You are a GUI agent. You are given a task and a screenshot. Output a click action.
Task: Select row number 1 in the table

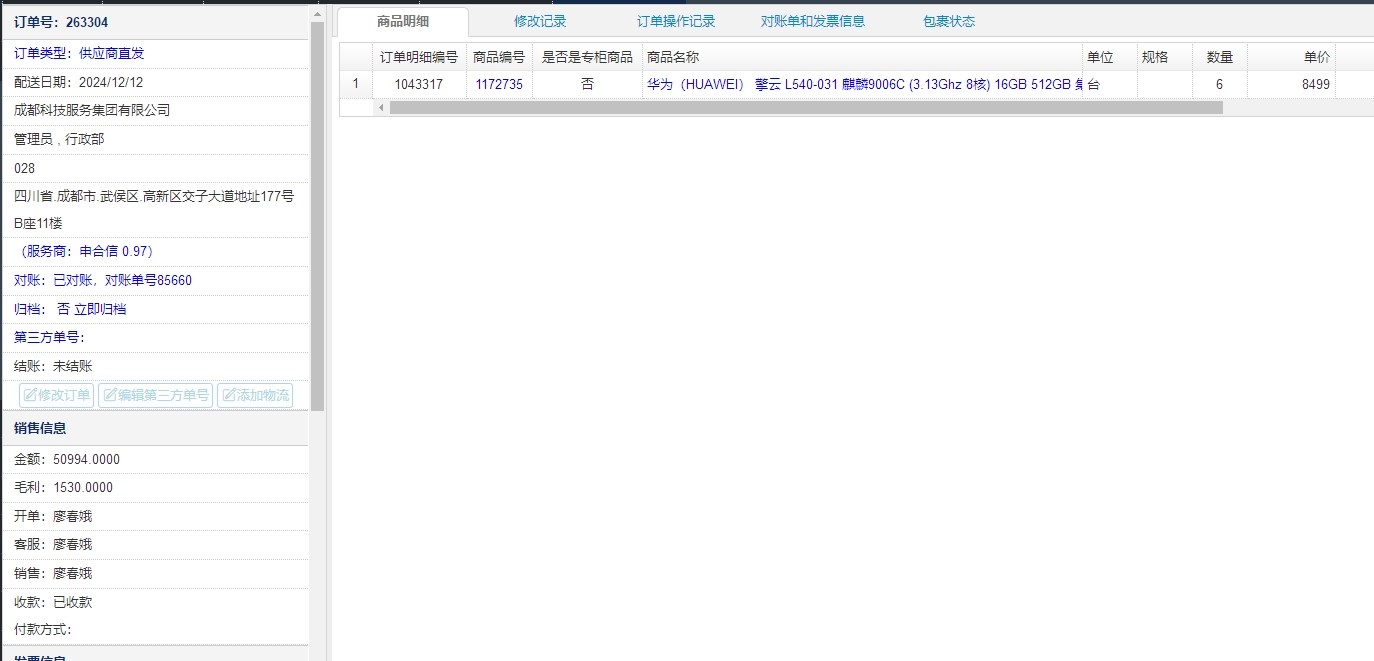pyautogui.click(x=356, y=85)
